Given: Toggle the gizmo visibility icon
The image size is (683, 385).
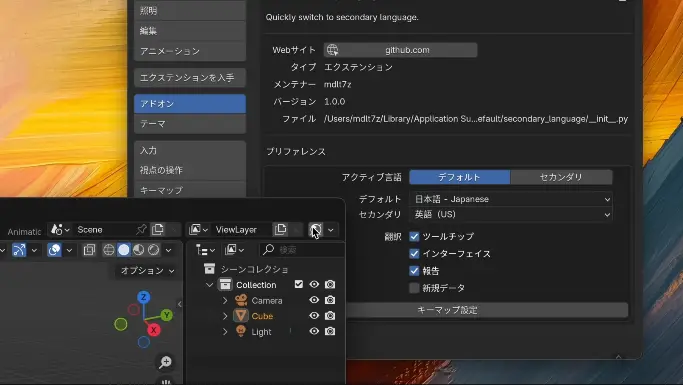Looking at the screenshot, I should coord(19,250).
